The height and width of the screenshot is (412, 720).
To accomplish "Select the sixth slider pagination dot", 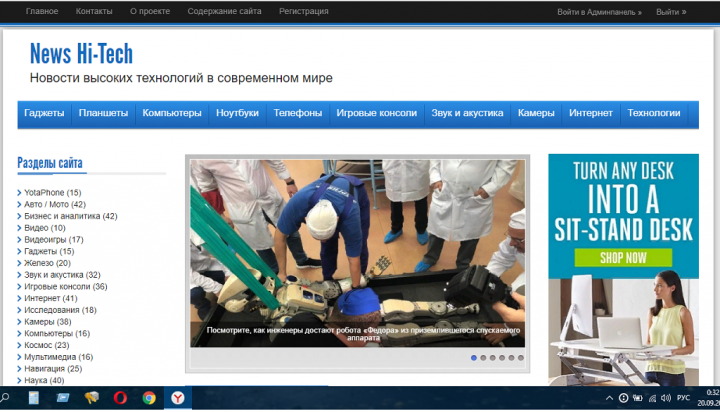I will (x=521, y=358).
